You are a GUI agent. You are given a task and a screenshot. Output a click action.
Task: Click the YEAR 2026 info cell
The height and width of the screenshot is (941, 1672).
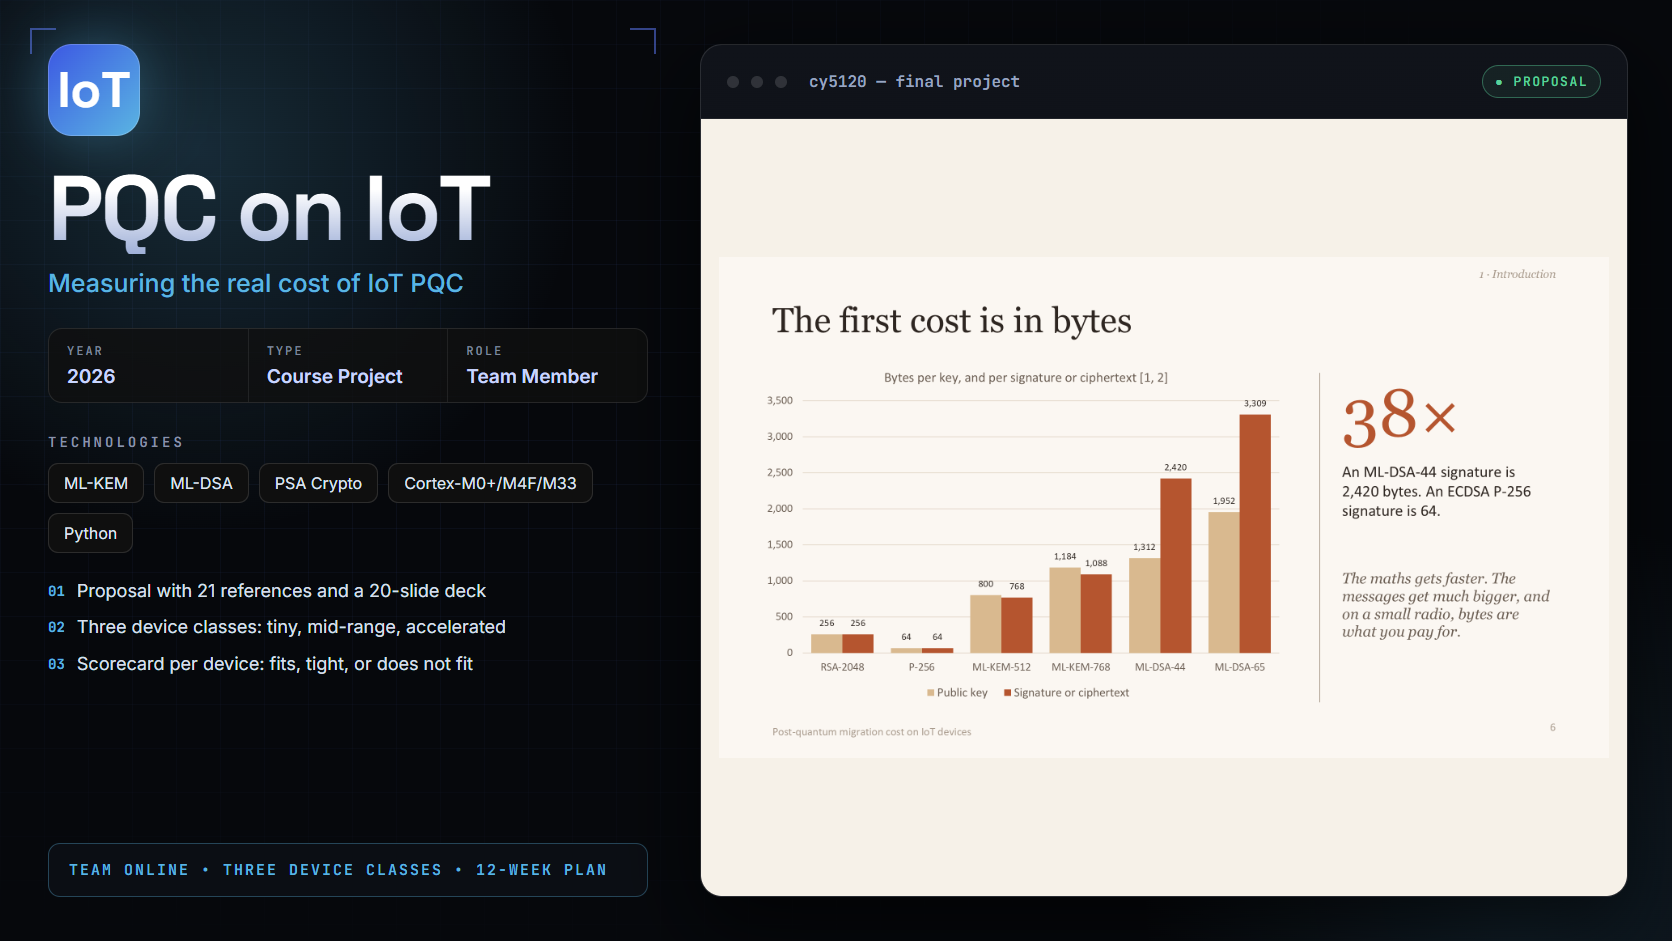(148, 366)
